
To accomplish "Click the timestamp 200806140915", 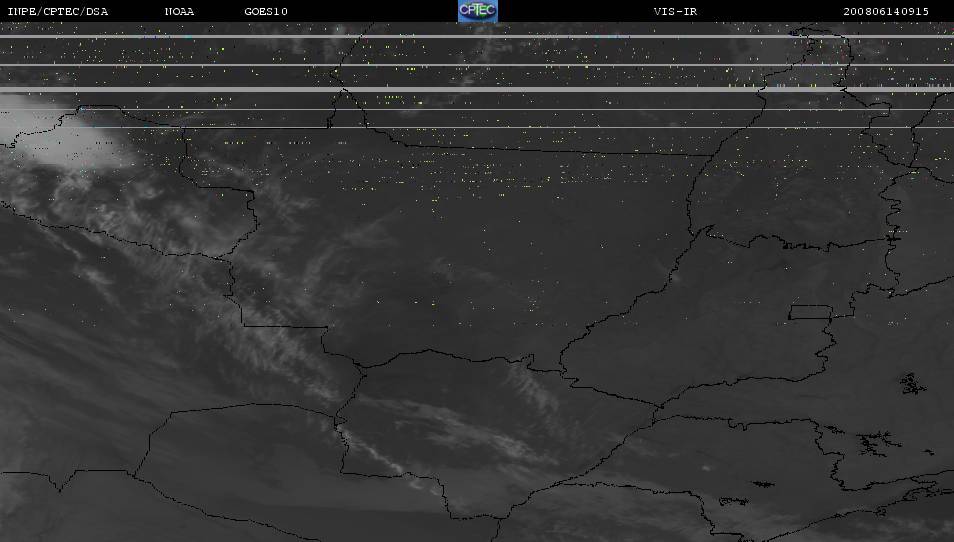I will click(x=886, y=12).
